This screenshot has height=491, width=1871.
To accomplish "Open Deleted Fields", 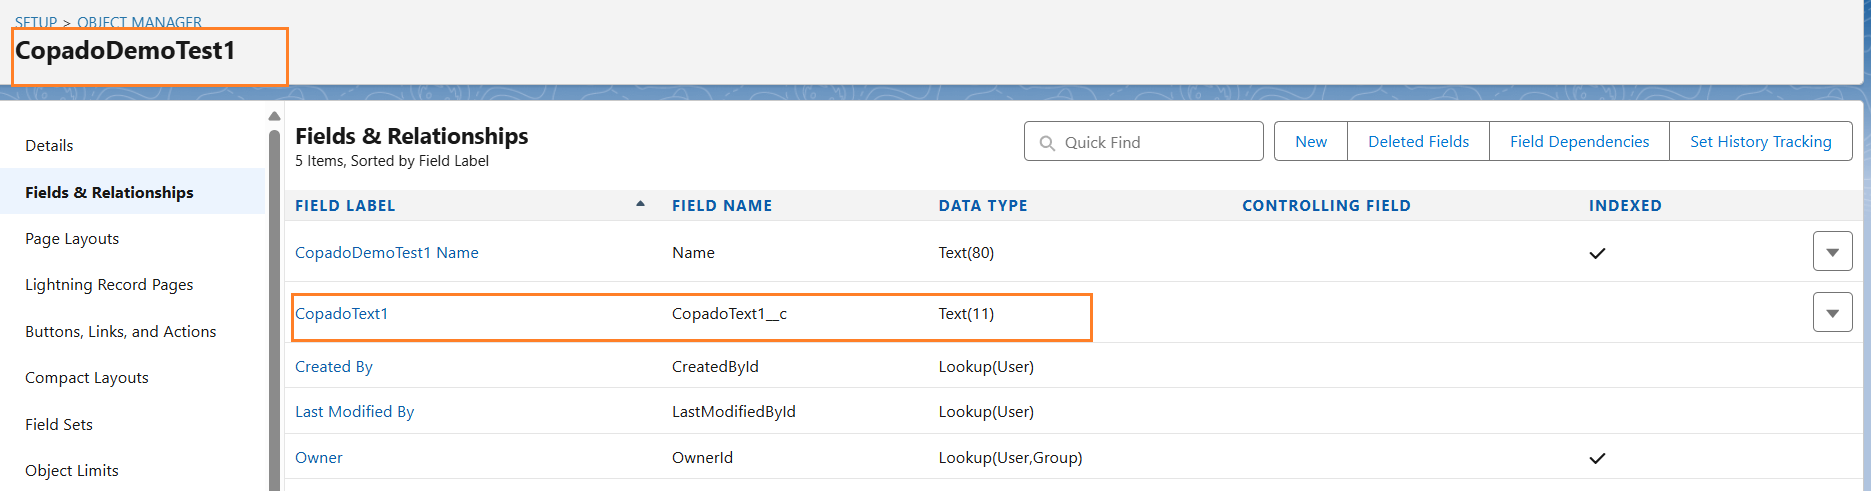I will (1418, 141).
